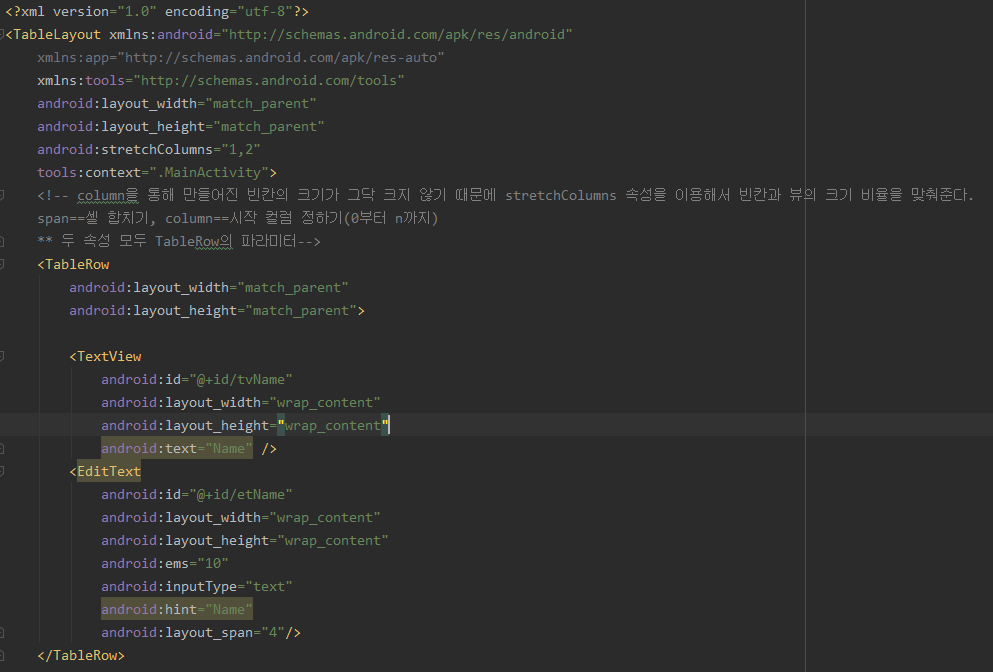This screenshot has width=993, height=672.
Task: Click TextView's android:layout_height="wrap_content" caret line
Action: (245, 426)
